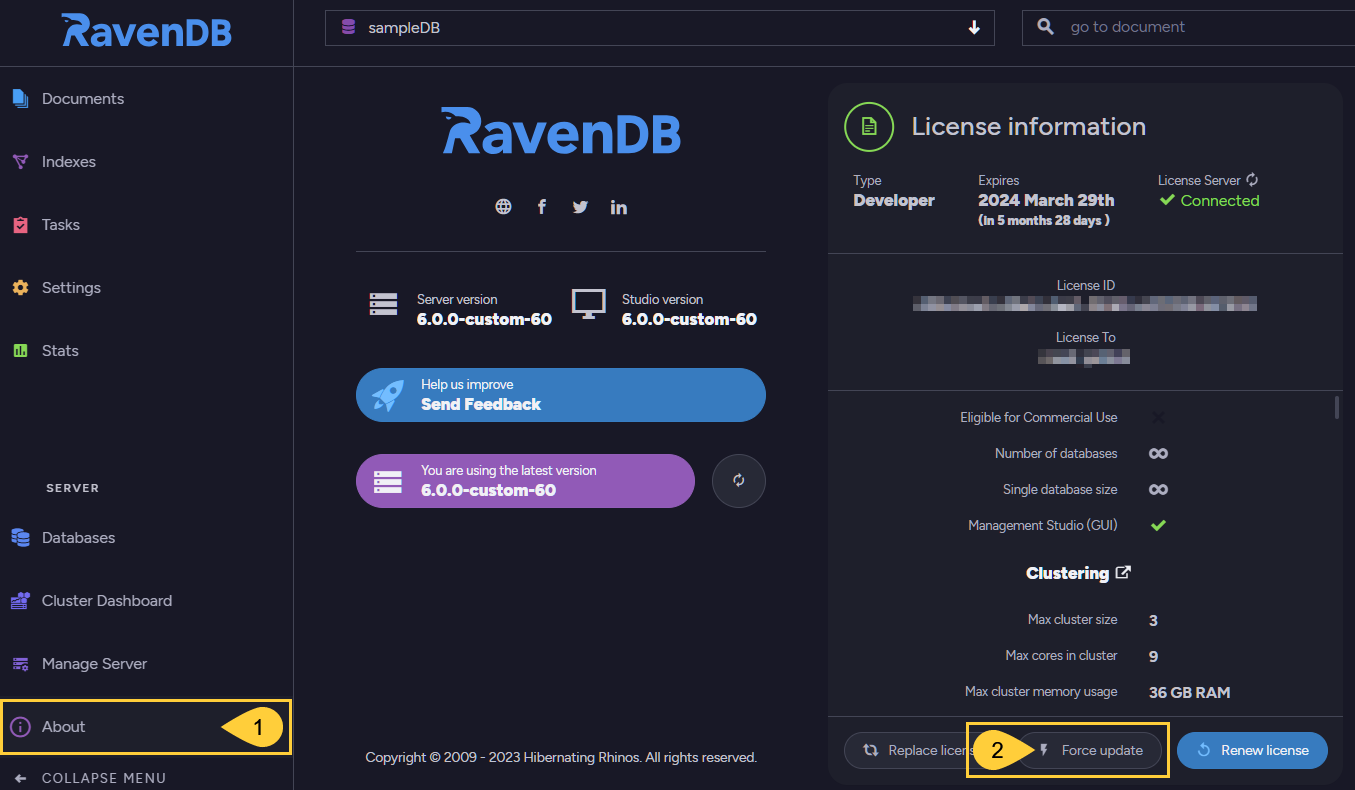Image resolution: width=1355 pixels, height=790 pixels.
Task: Click the latest version purple banner
Action: [525, 481]
